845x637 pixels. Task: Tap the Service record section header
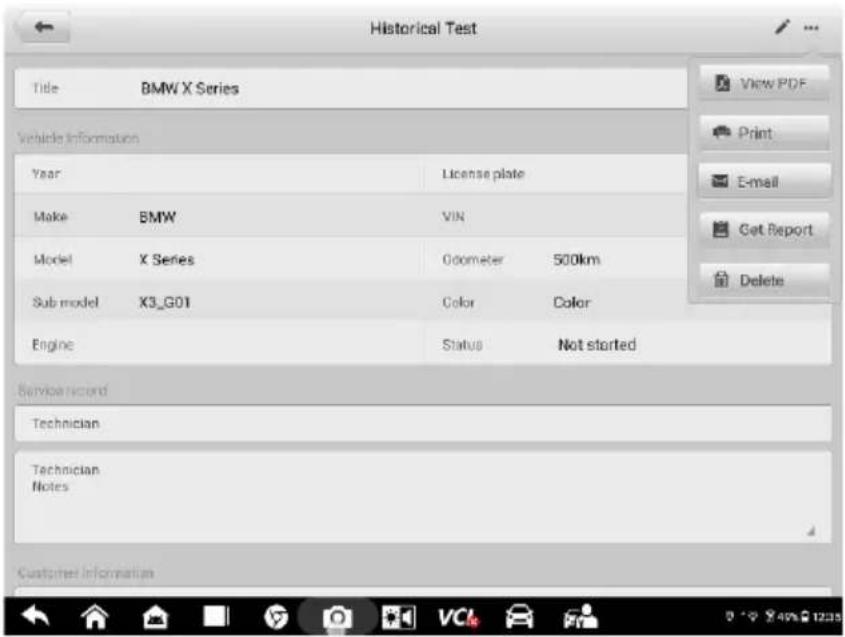click(x=63, y=390)
